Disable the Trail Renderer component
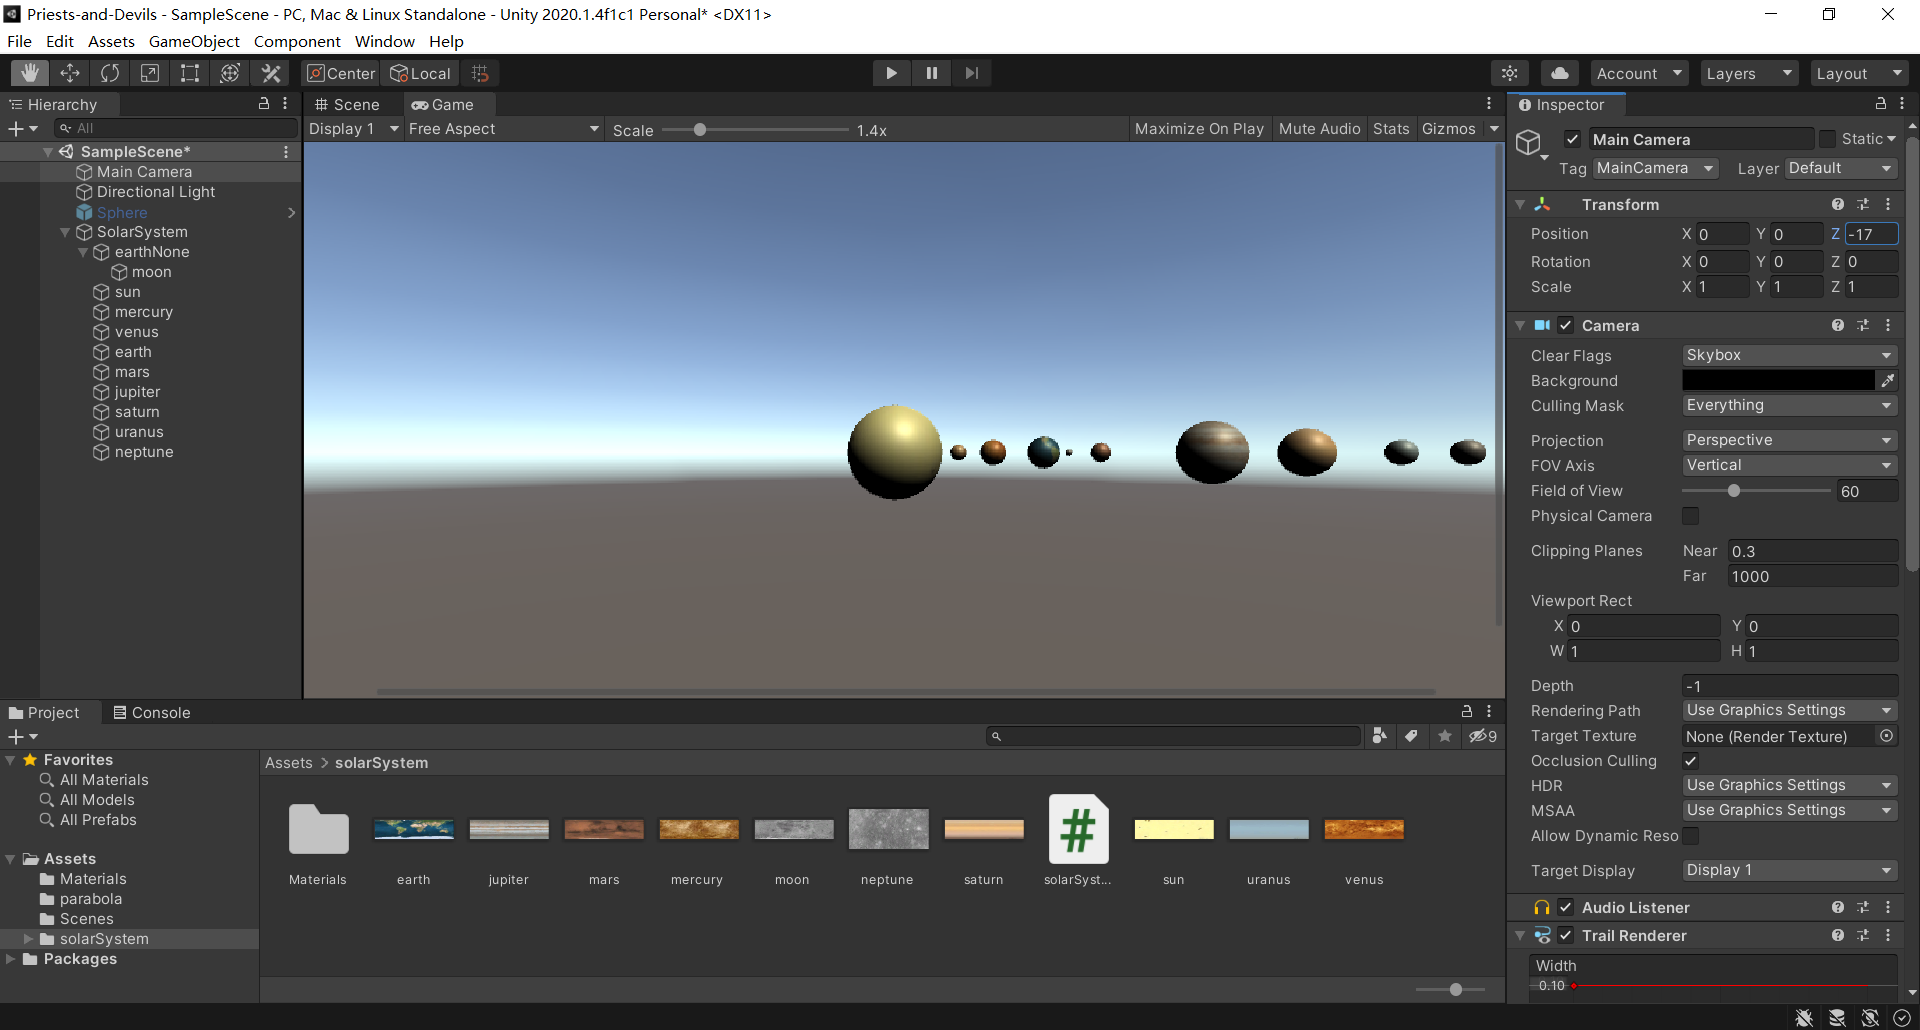Screen dimensions: 1920x1030 coord(1566,935)
